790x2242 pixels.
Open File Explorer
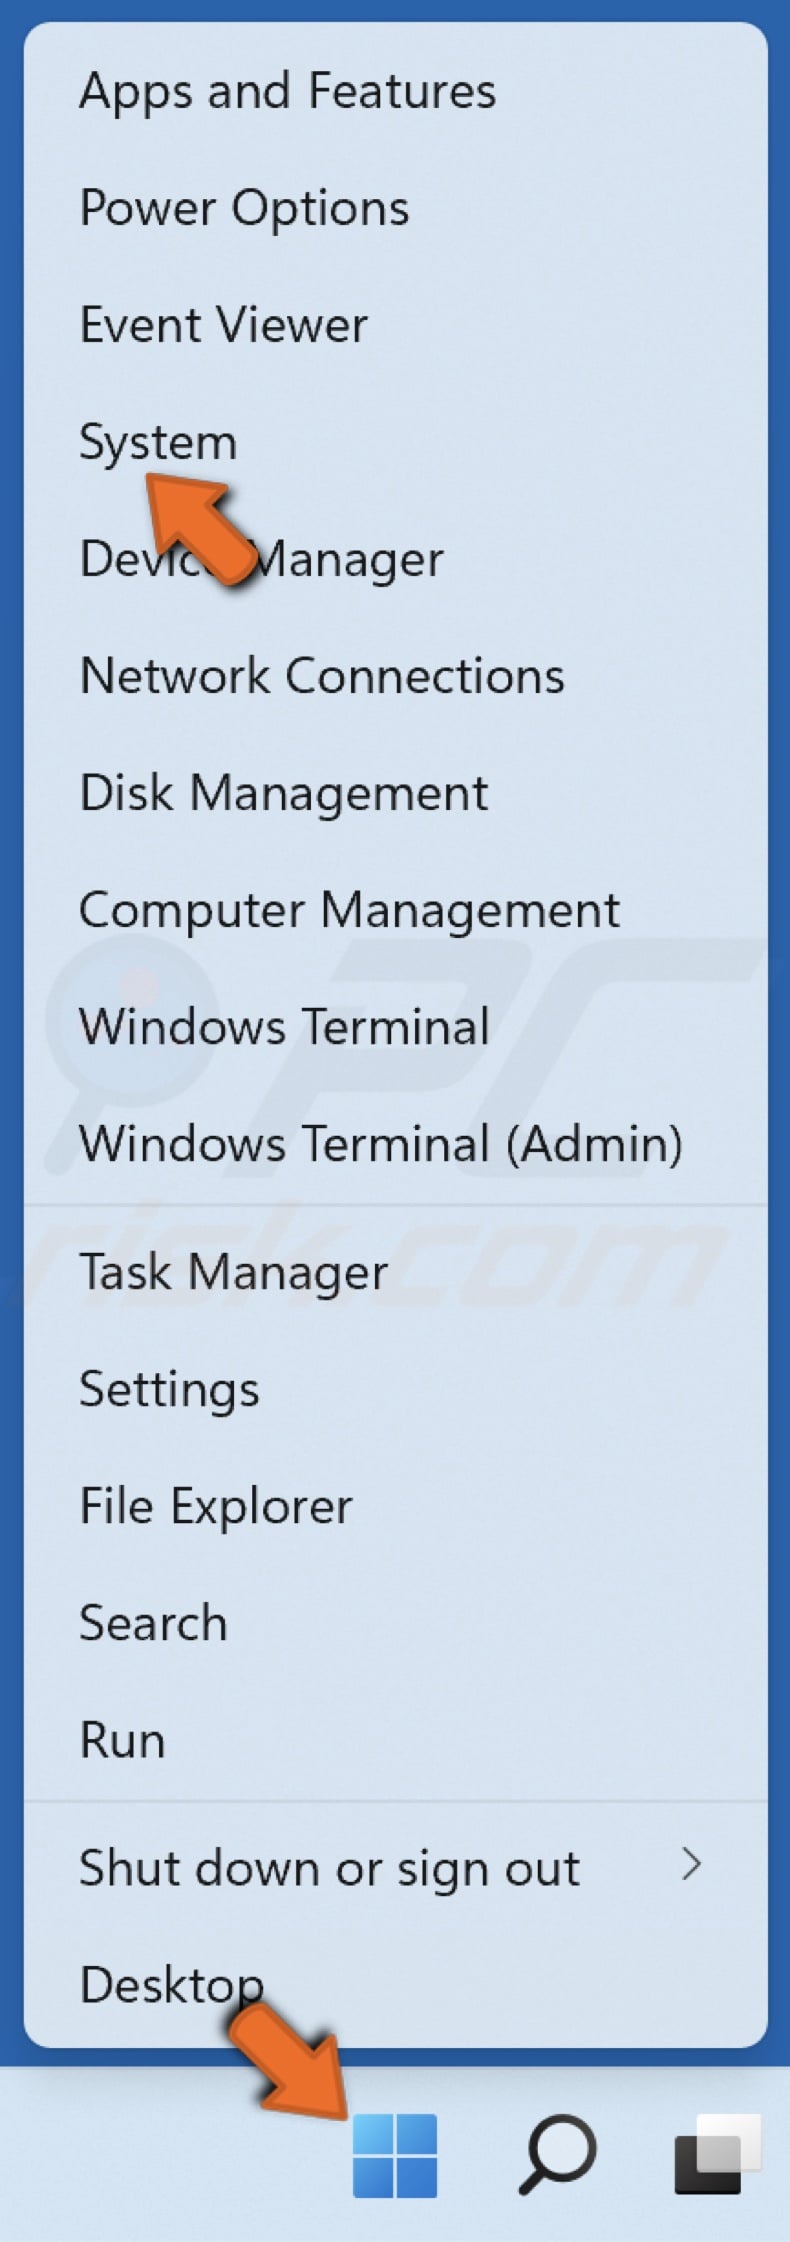pos(216,1505)
